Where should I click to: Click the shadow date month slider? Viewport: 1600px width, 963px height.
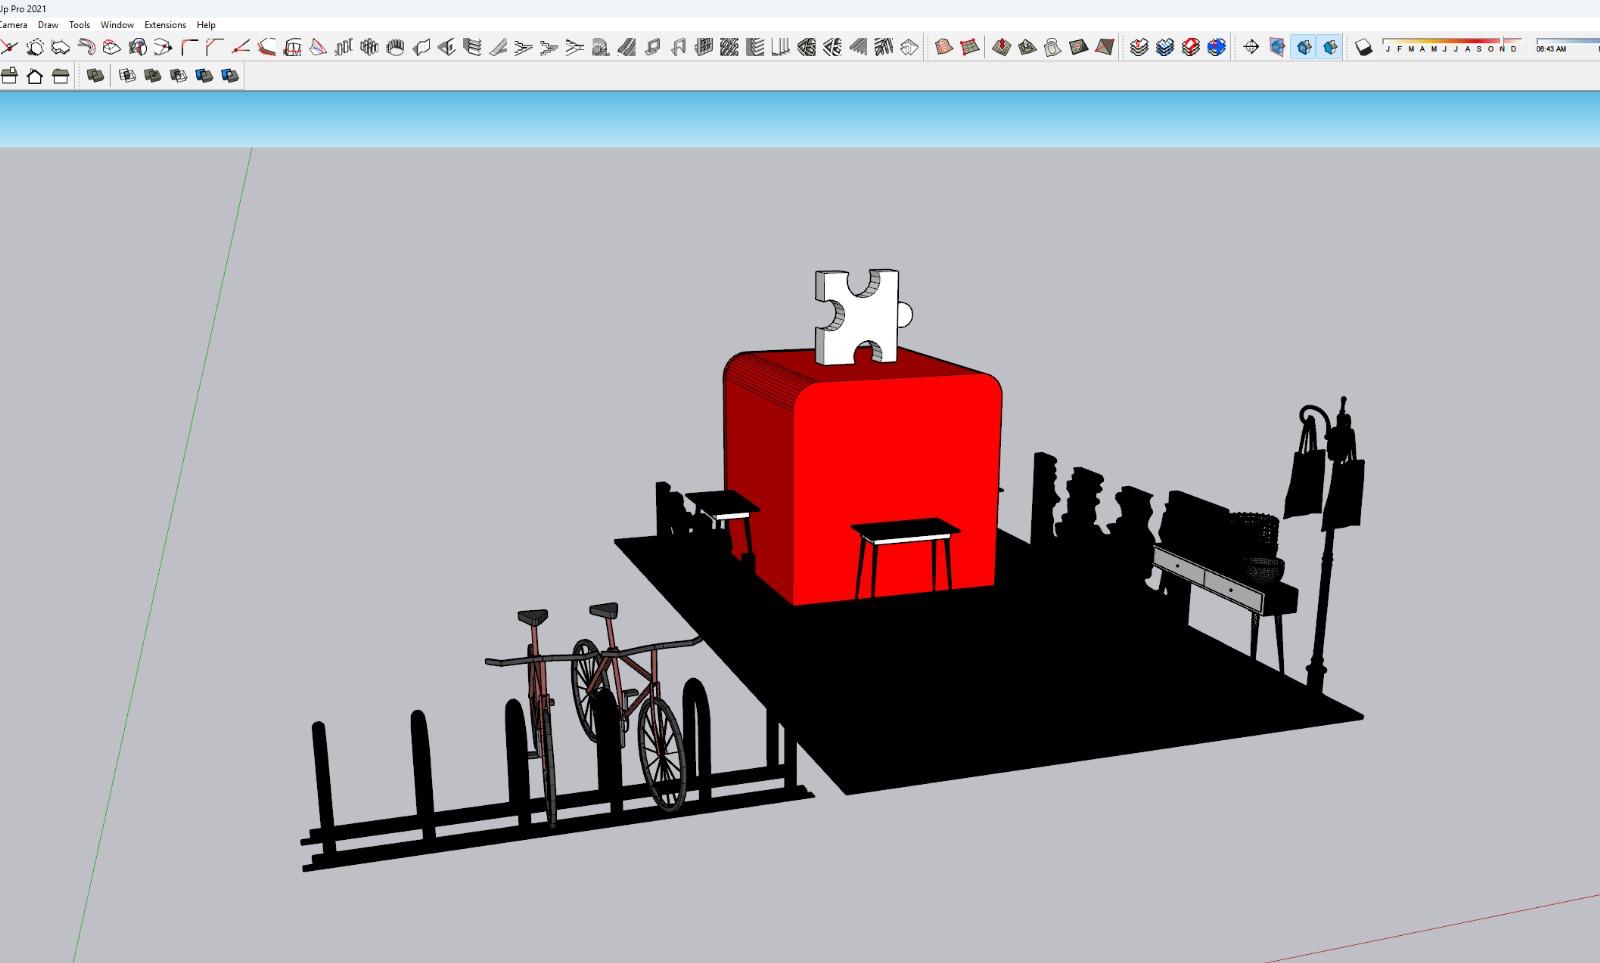1450,42
